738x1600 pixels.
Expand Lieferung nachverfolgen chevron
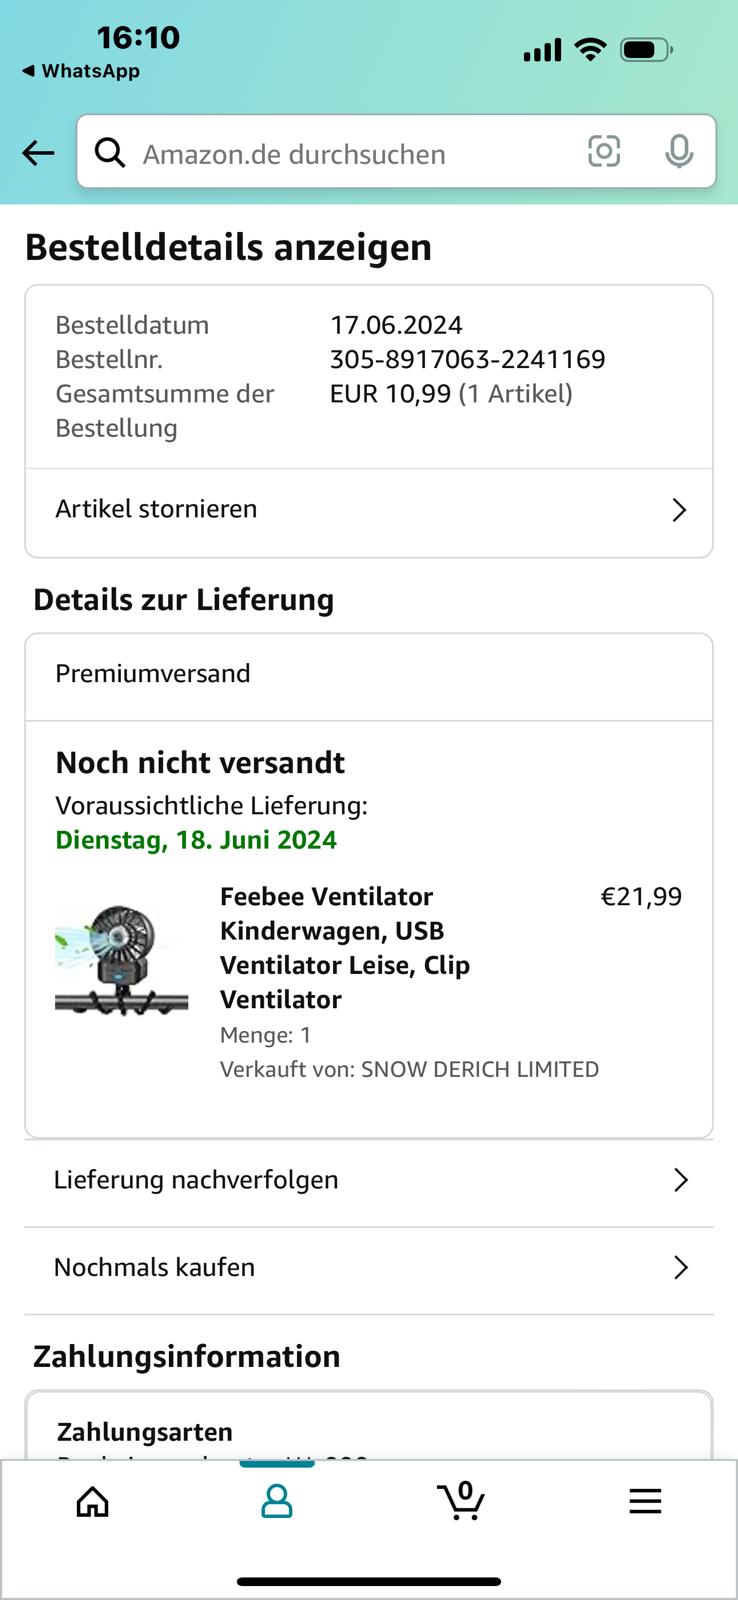coord(681,1180)
